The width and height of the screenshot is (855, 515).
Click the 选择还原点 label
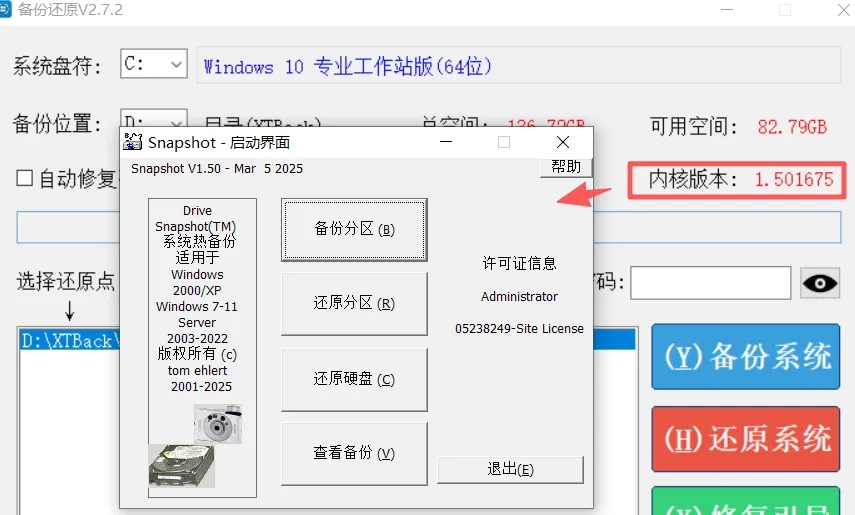click(x=65, y=282)
